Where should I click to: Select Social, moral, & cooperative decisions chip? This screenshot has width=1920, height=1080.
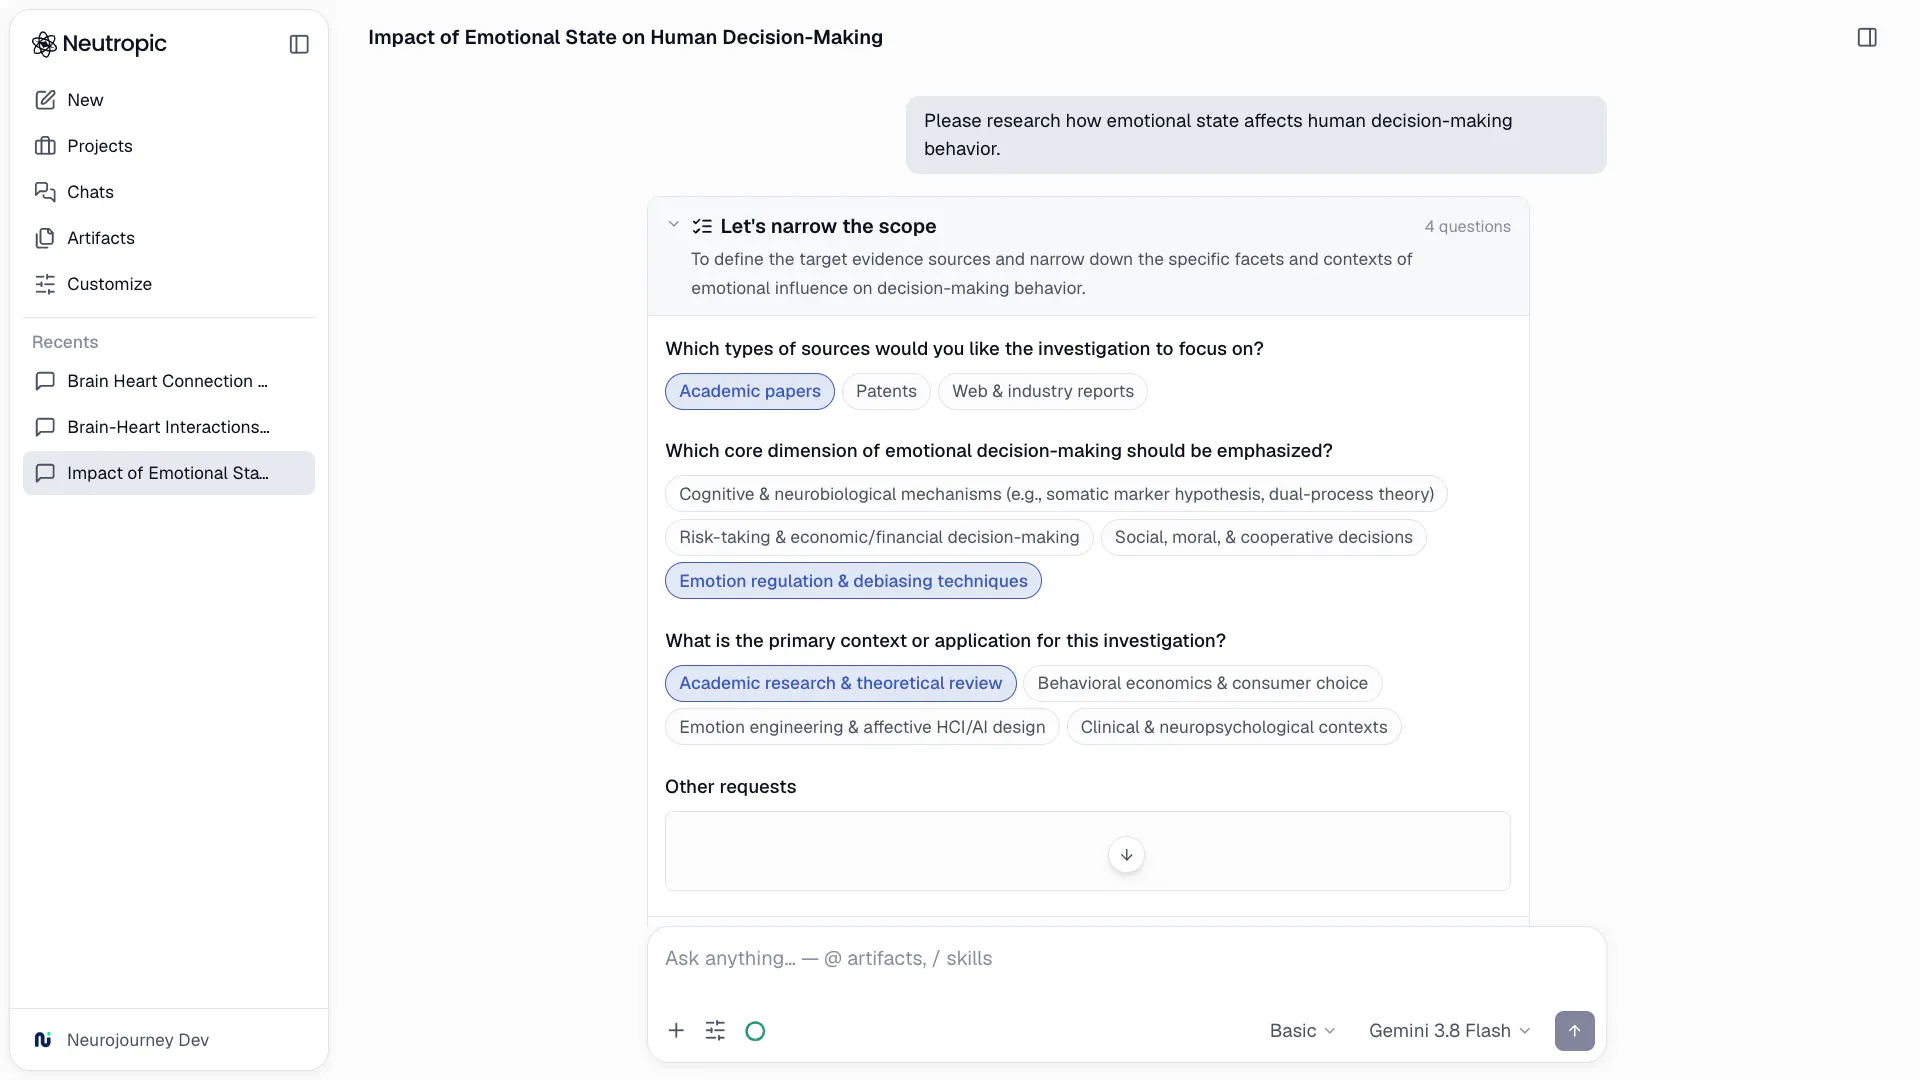tap(1263, 537)
